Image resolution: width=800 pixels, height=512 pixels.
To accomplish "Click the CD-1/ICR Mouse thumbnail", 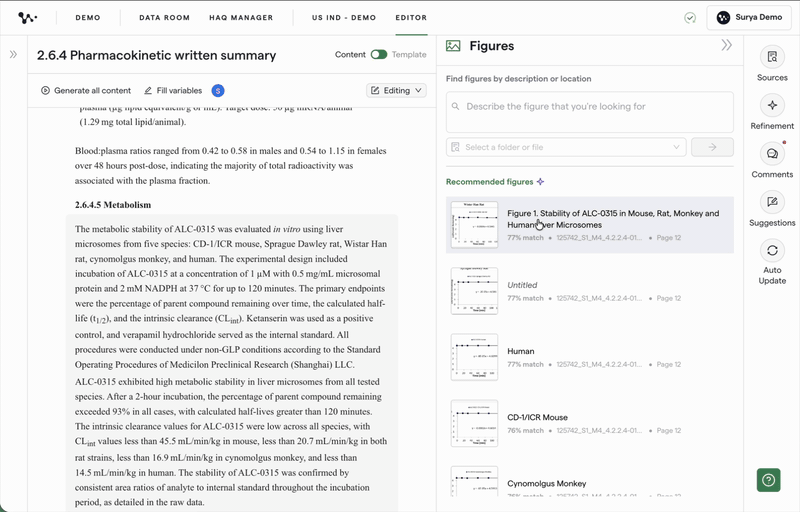I will pyautogui.click(x=474, y=423).
